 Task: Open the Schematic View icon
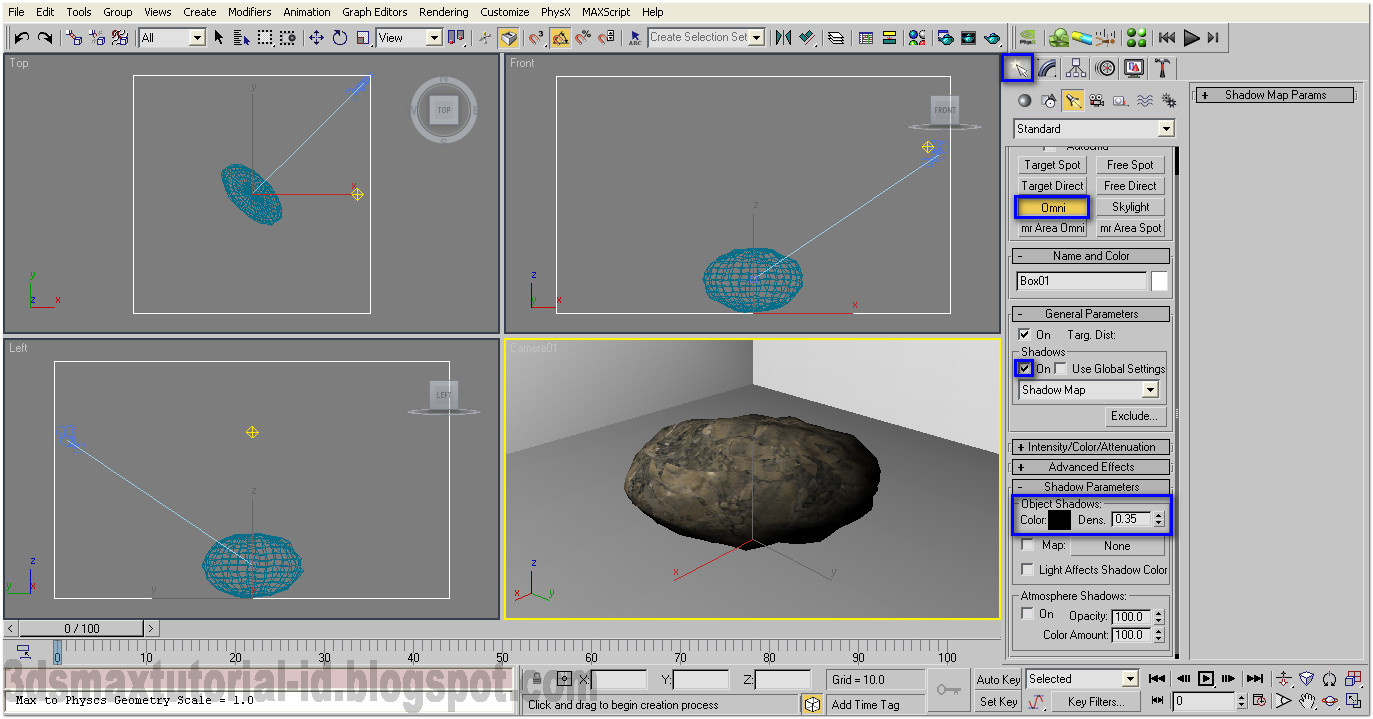click(x=889, y=37)
